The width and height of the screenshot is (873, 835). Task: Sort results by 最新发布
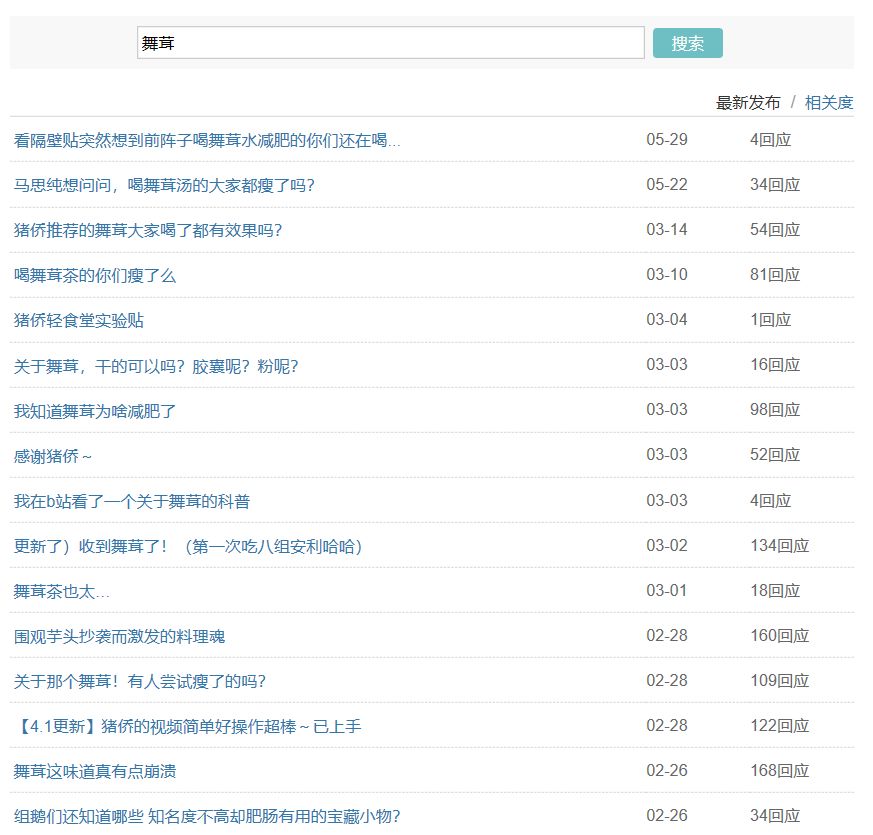pos(747,103)
